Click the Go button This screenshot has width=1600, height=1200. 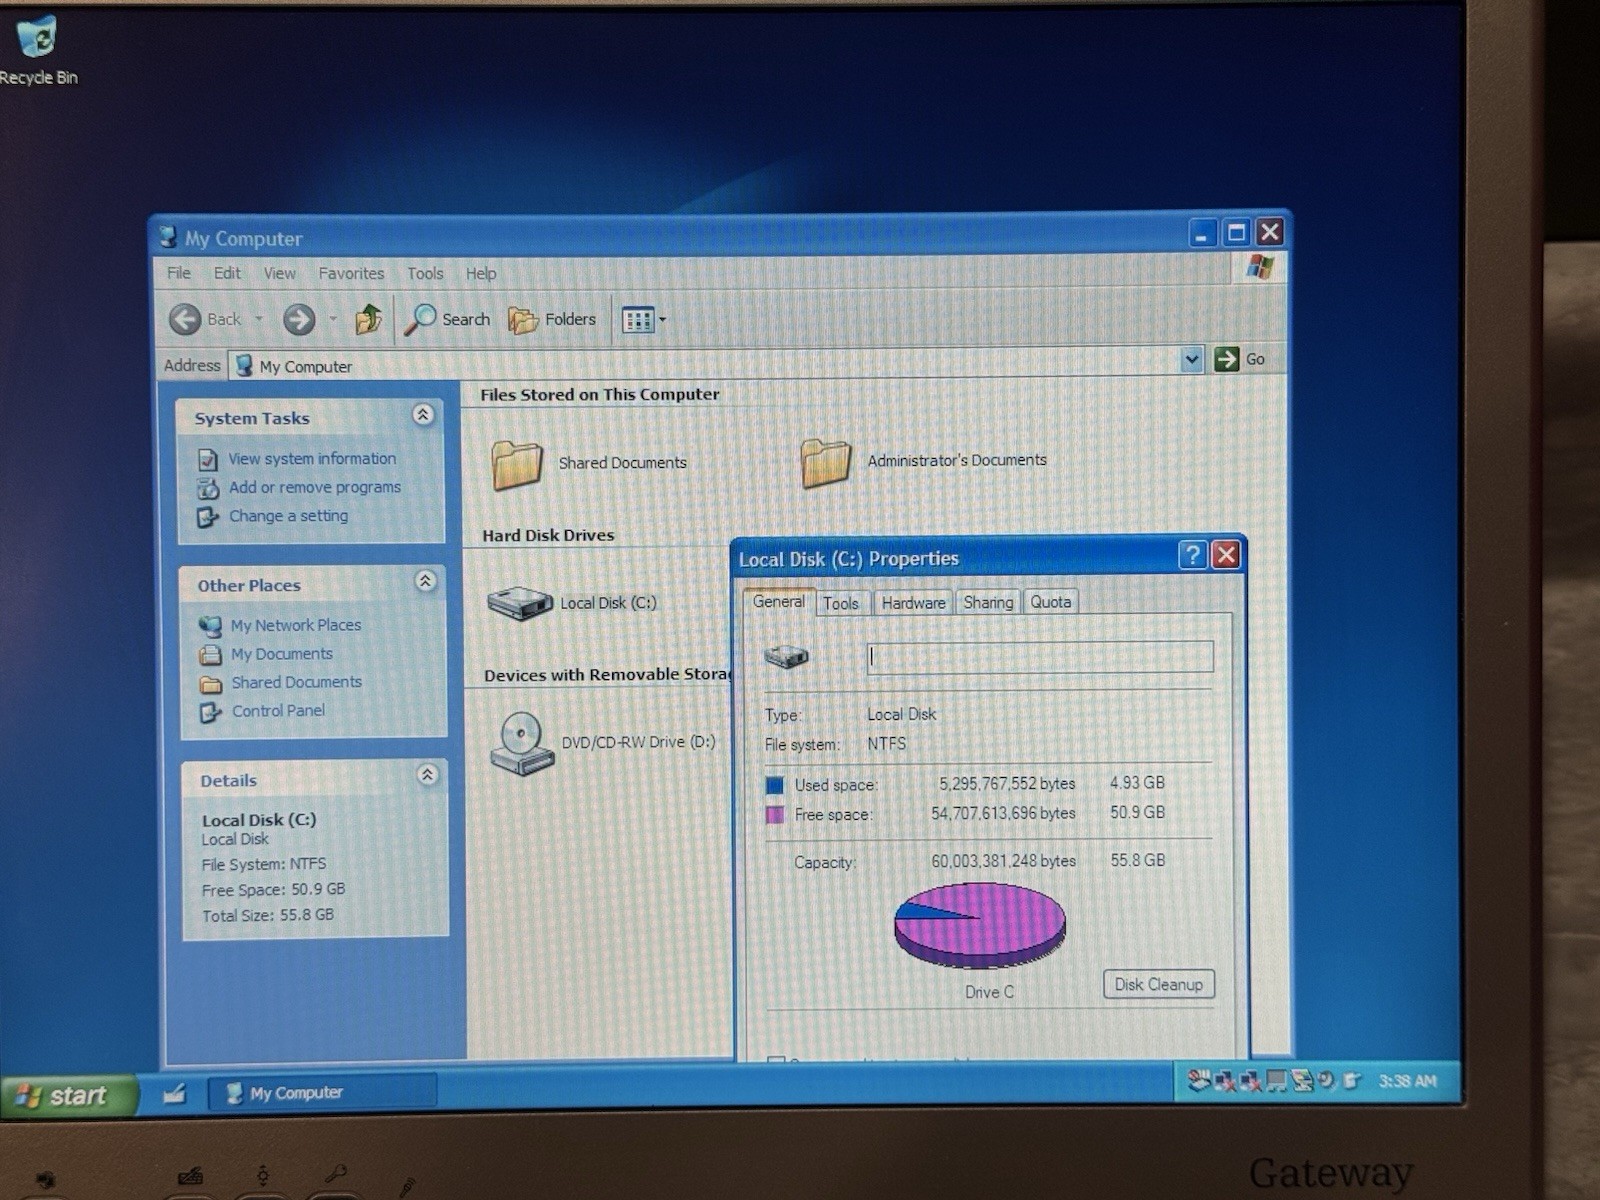pos(1240,359)
